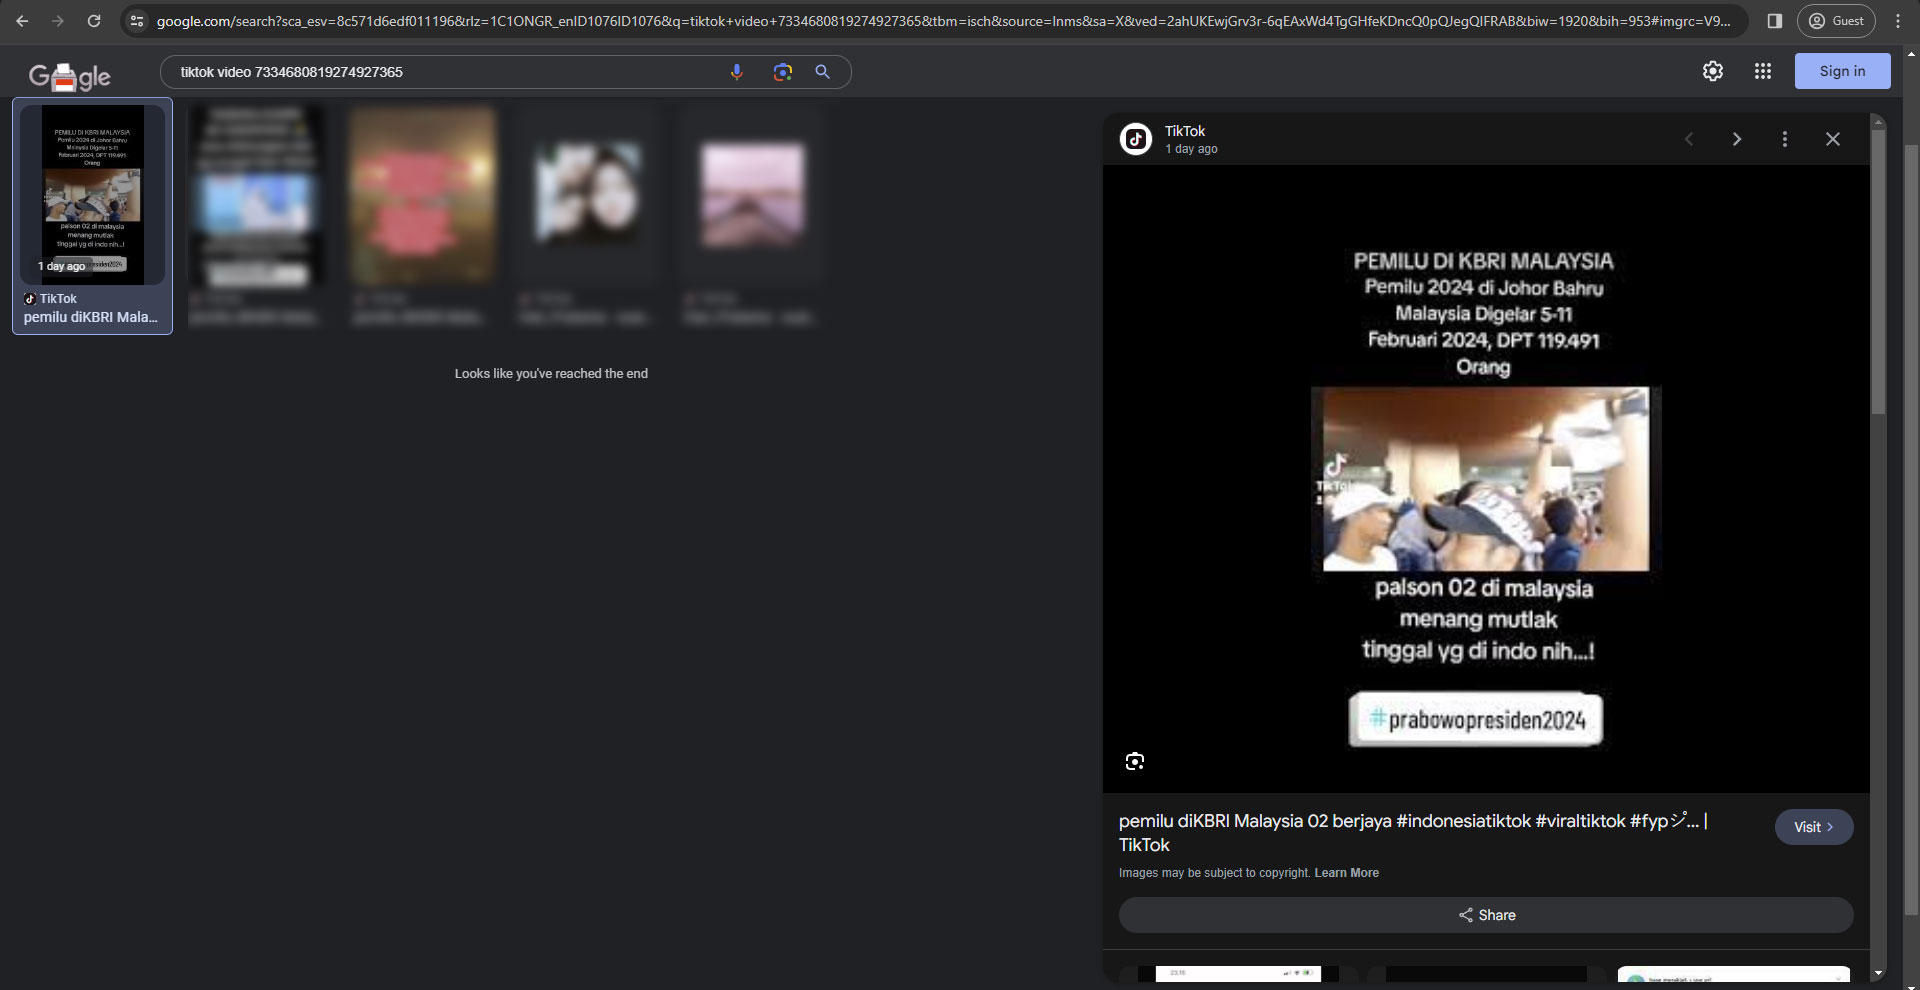Open the 'pemilu diKBRI Malaysia 02 berjaya' title link

click(x=1413, y=832)
